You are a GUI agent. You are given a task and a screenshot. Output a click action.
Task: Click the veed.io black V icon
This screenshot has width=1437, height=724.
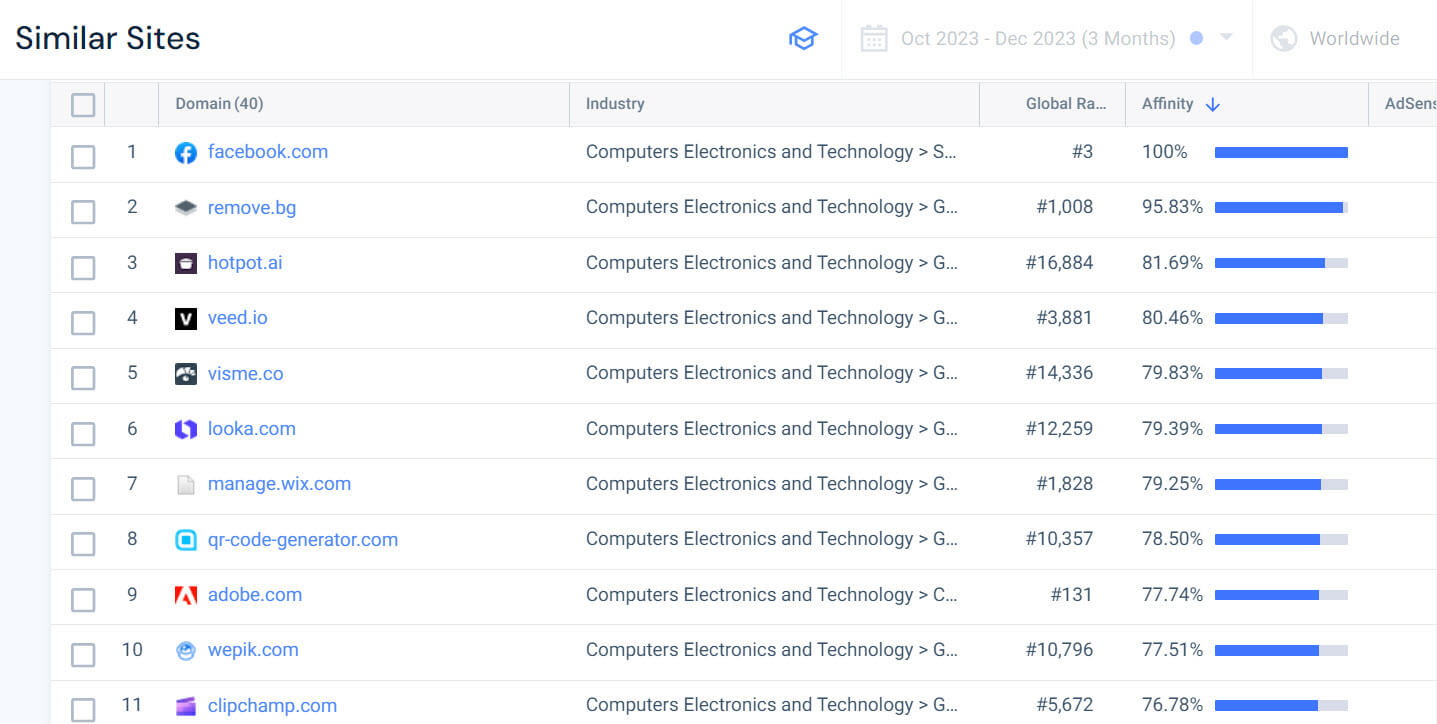(186, 317)
